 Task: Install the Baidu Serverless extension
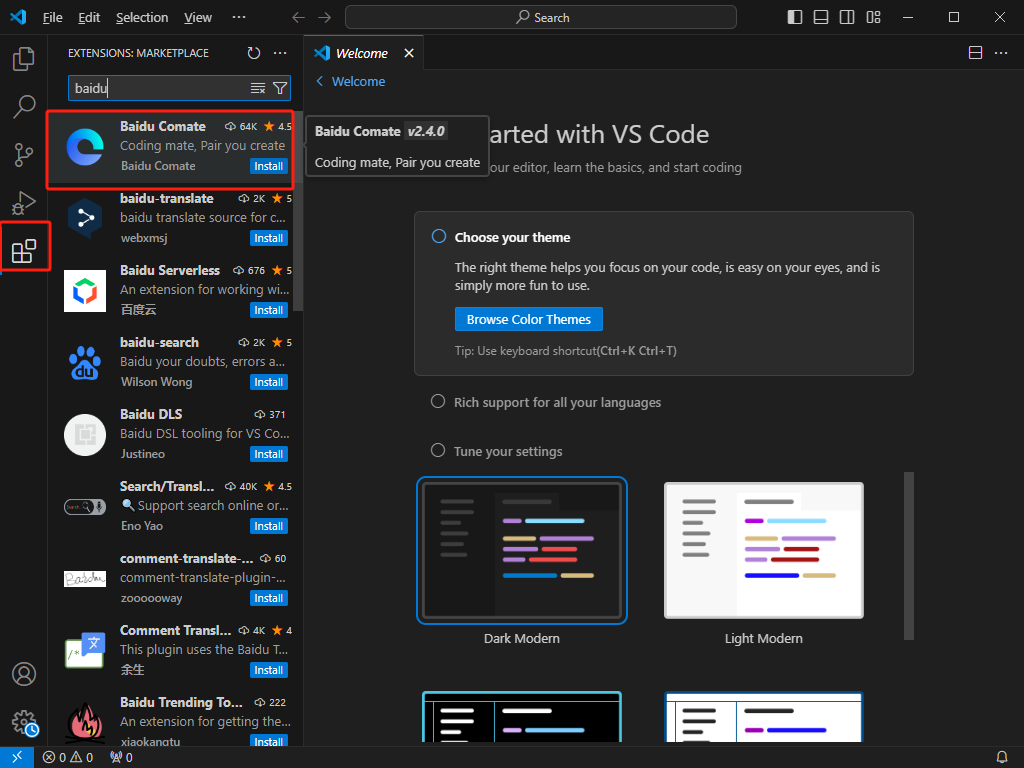(269, 310)
